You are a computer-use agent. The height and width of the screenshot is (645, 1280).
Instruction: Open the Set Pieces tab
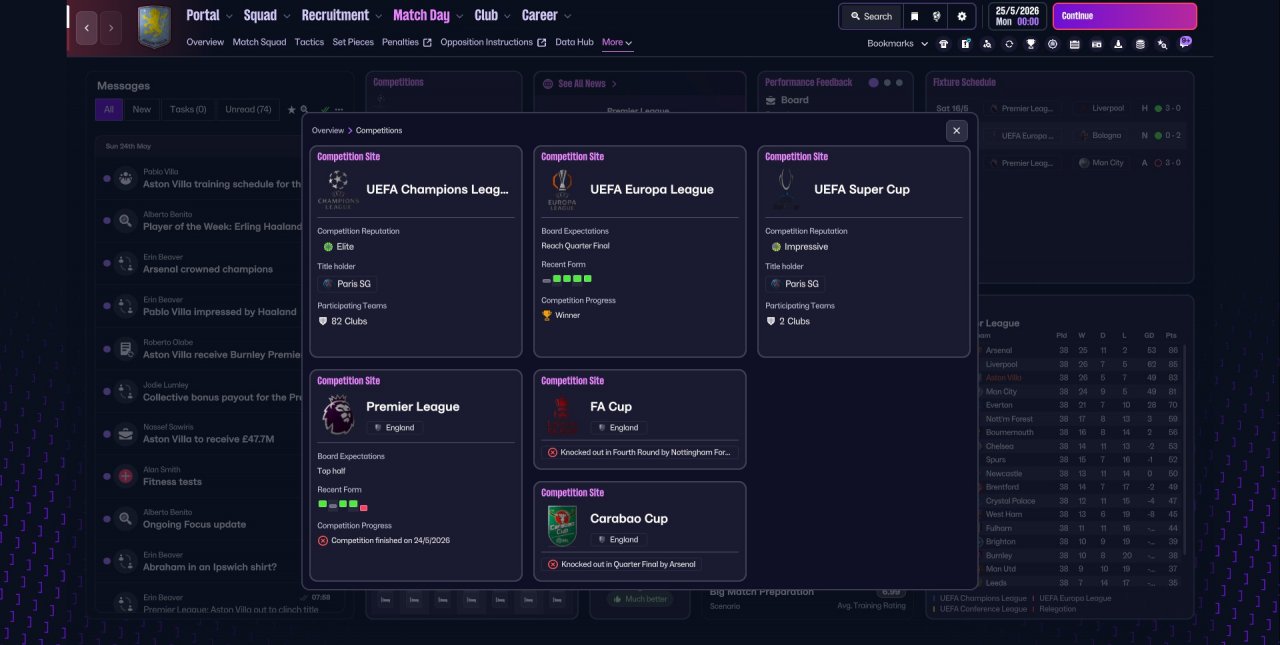point(353,42)
